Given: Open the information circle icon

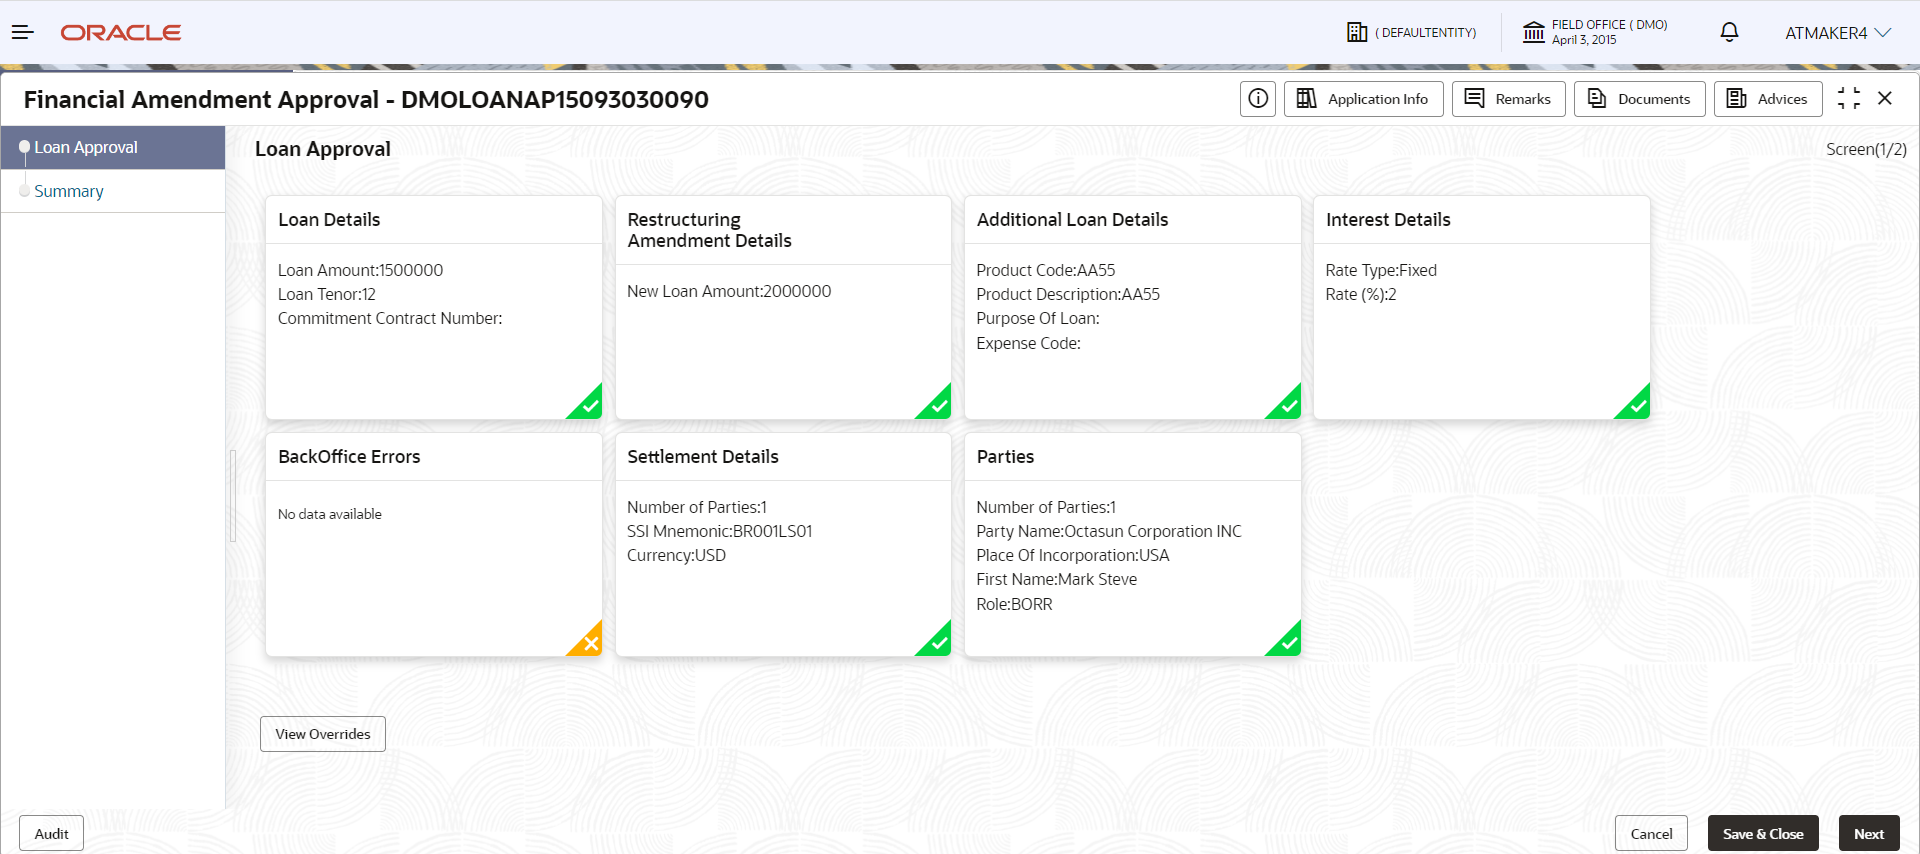Looking at the screenshot, I should click(x=1258, y=99).
